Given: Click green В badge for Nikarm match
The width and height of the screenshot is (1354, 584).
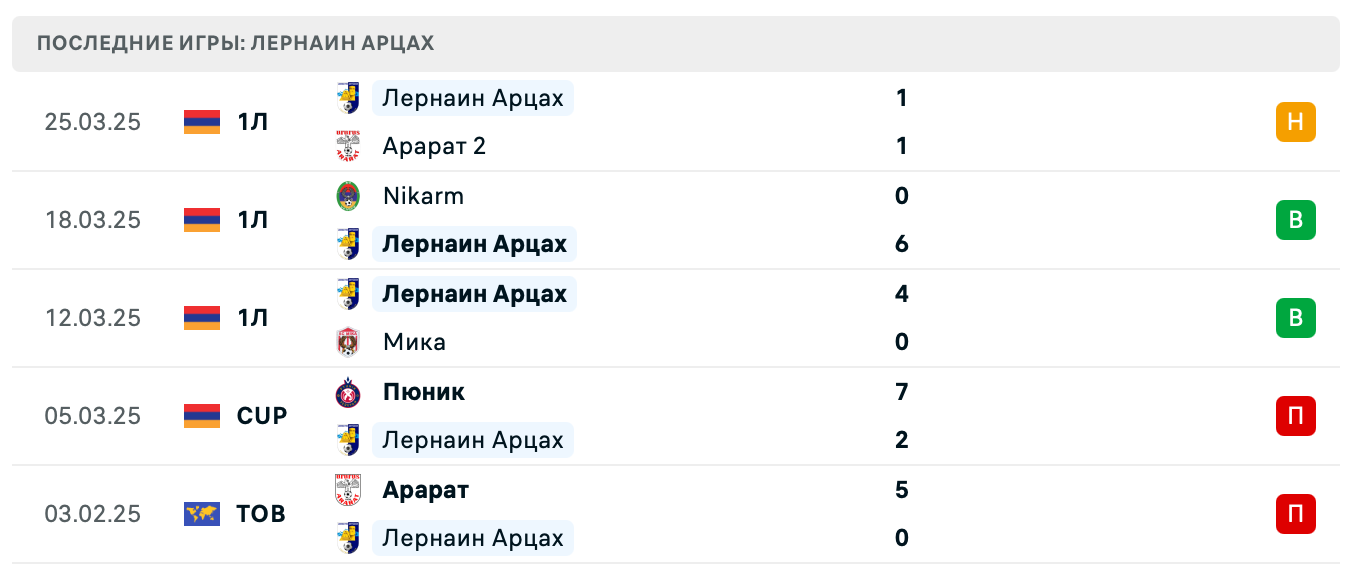Looking at the screenshot, I should pos(1295,220).
